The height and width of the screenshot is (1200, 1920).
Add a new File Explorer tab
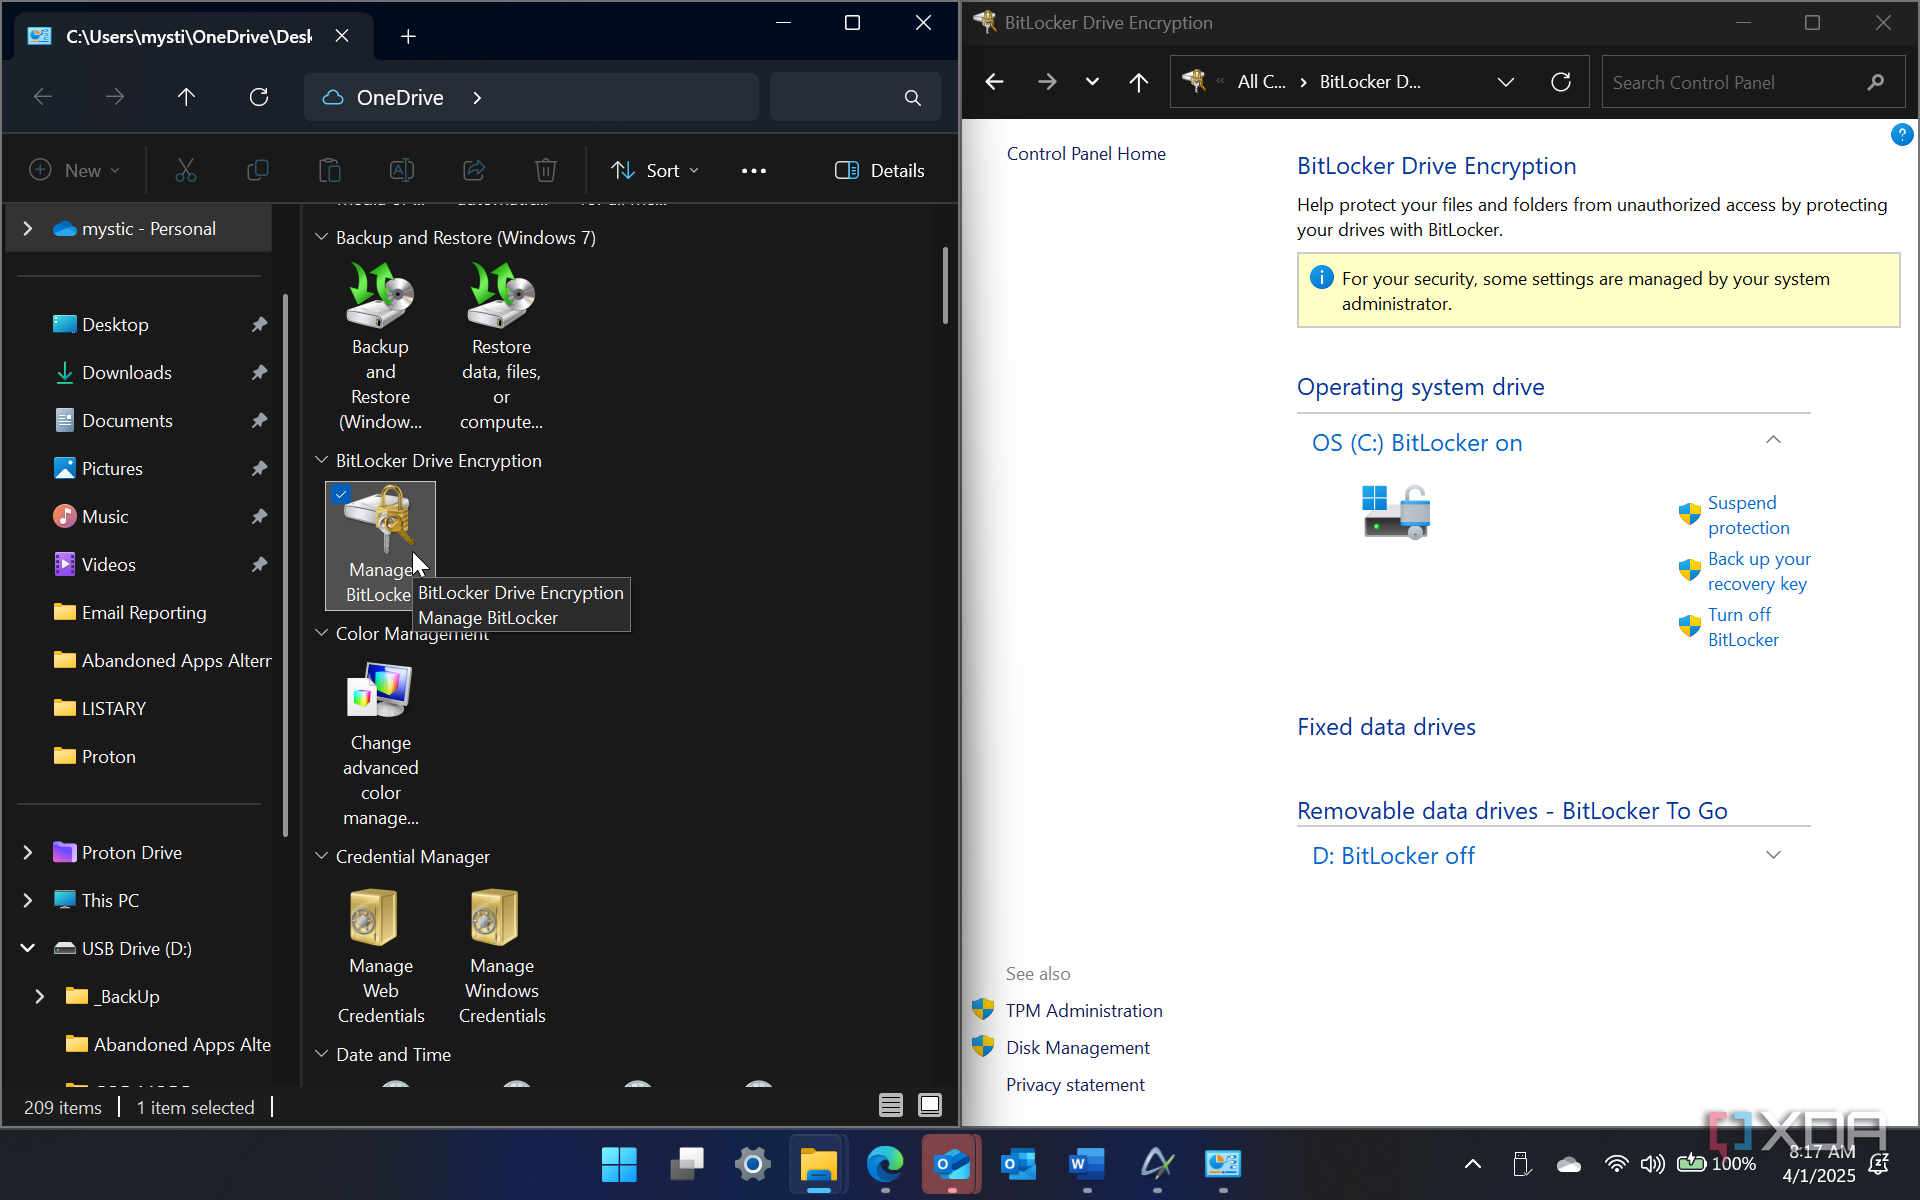tap(408, 36)
